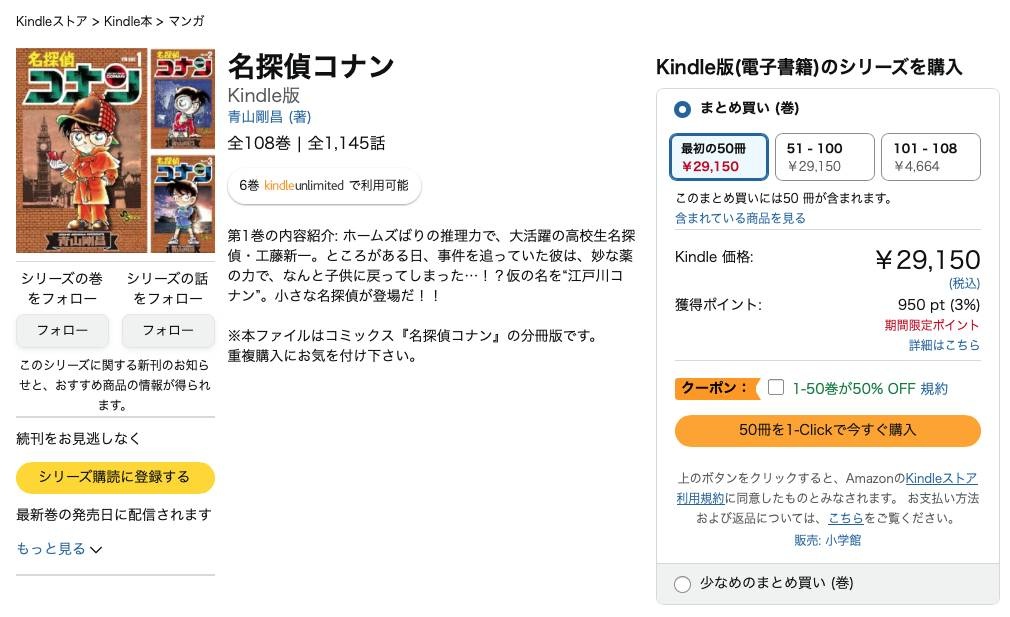Open the coupon 規約 terms link

(x=934, y=389)
